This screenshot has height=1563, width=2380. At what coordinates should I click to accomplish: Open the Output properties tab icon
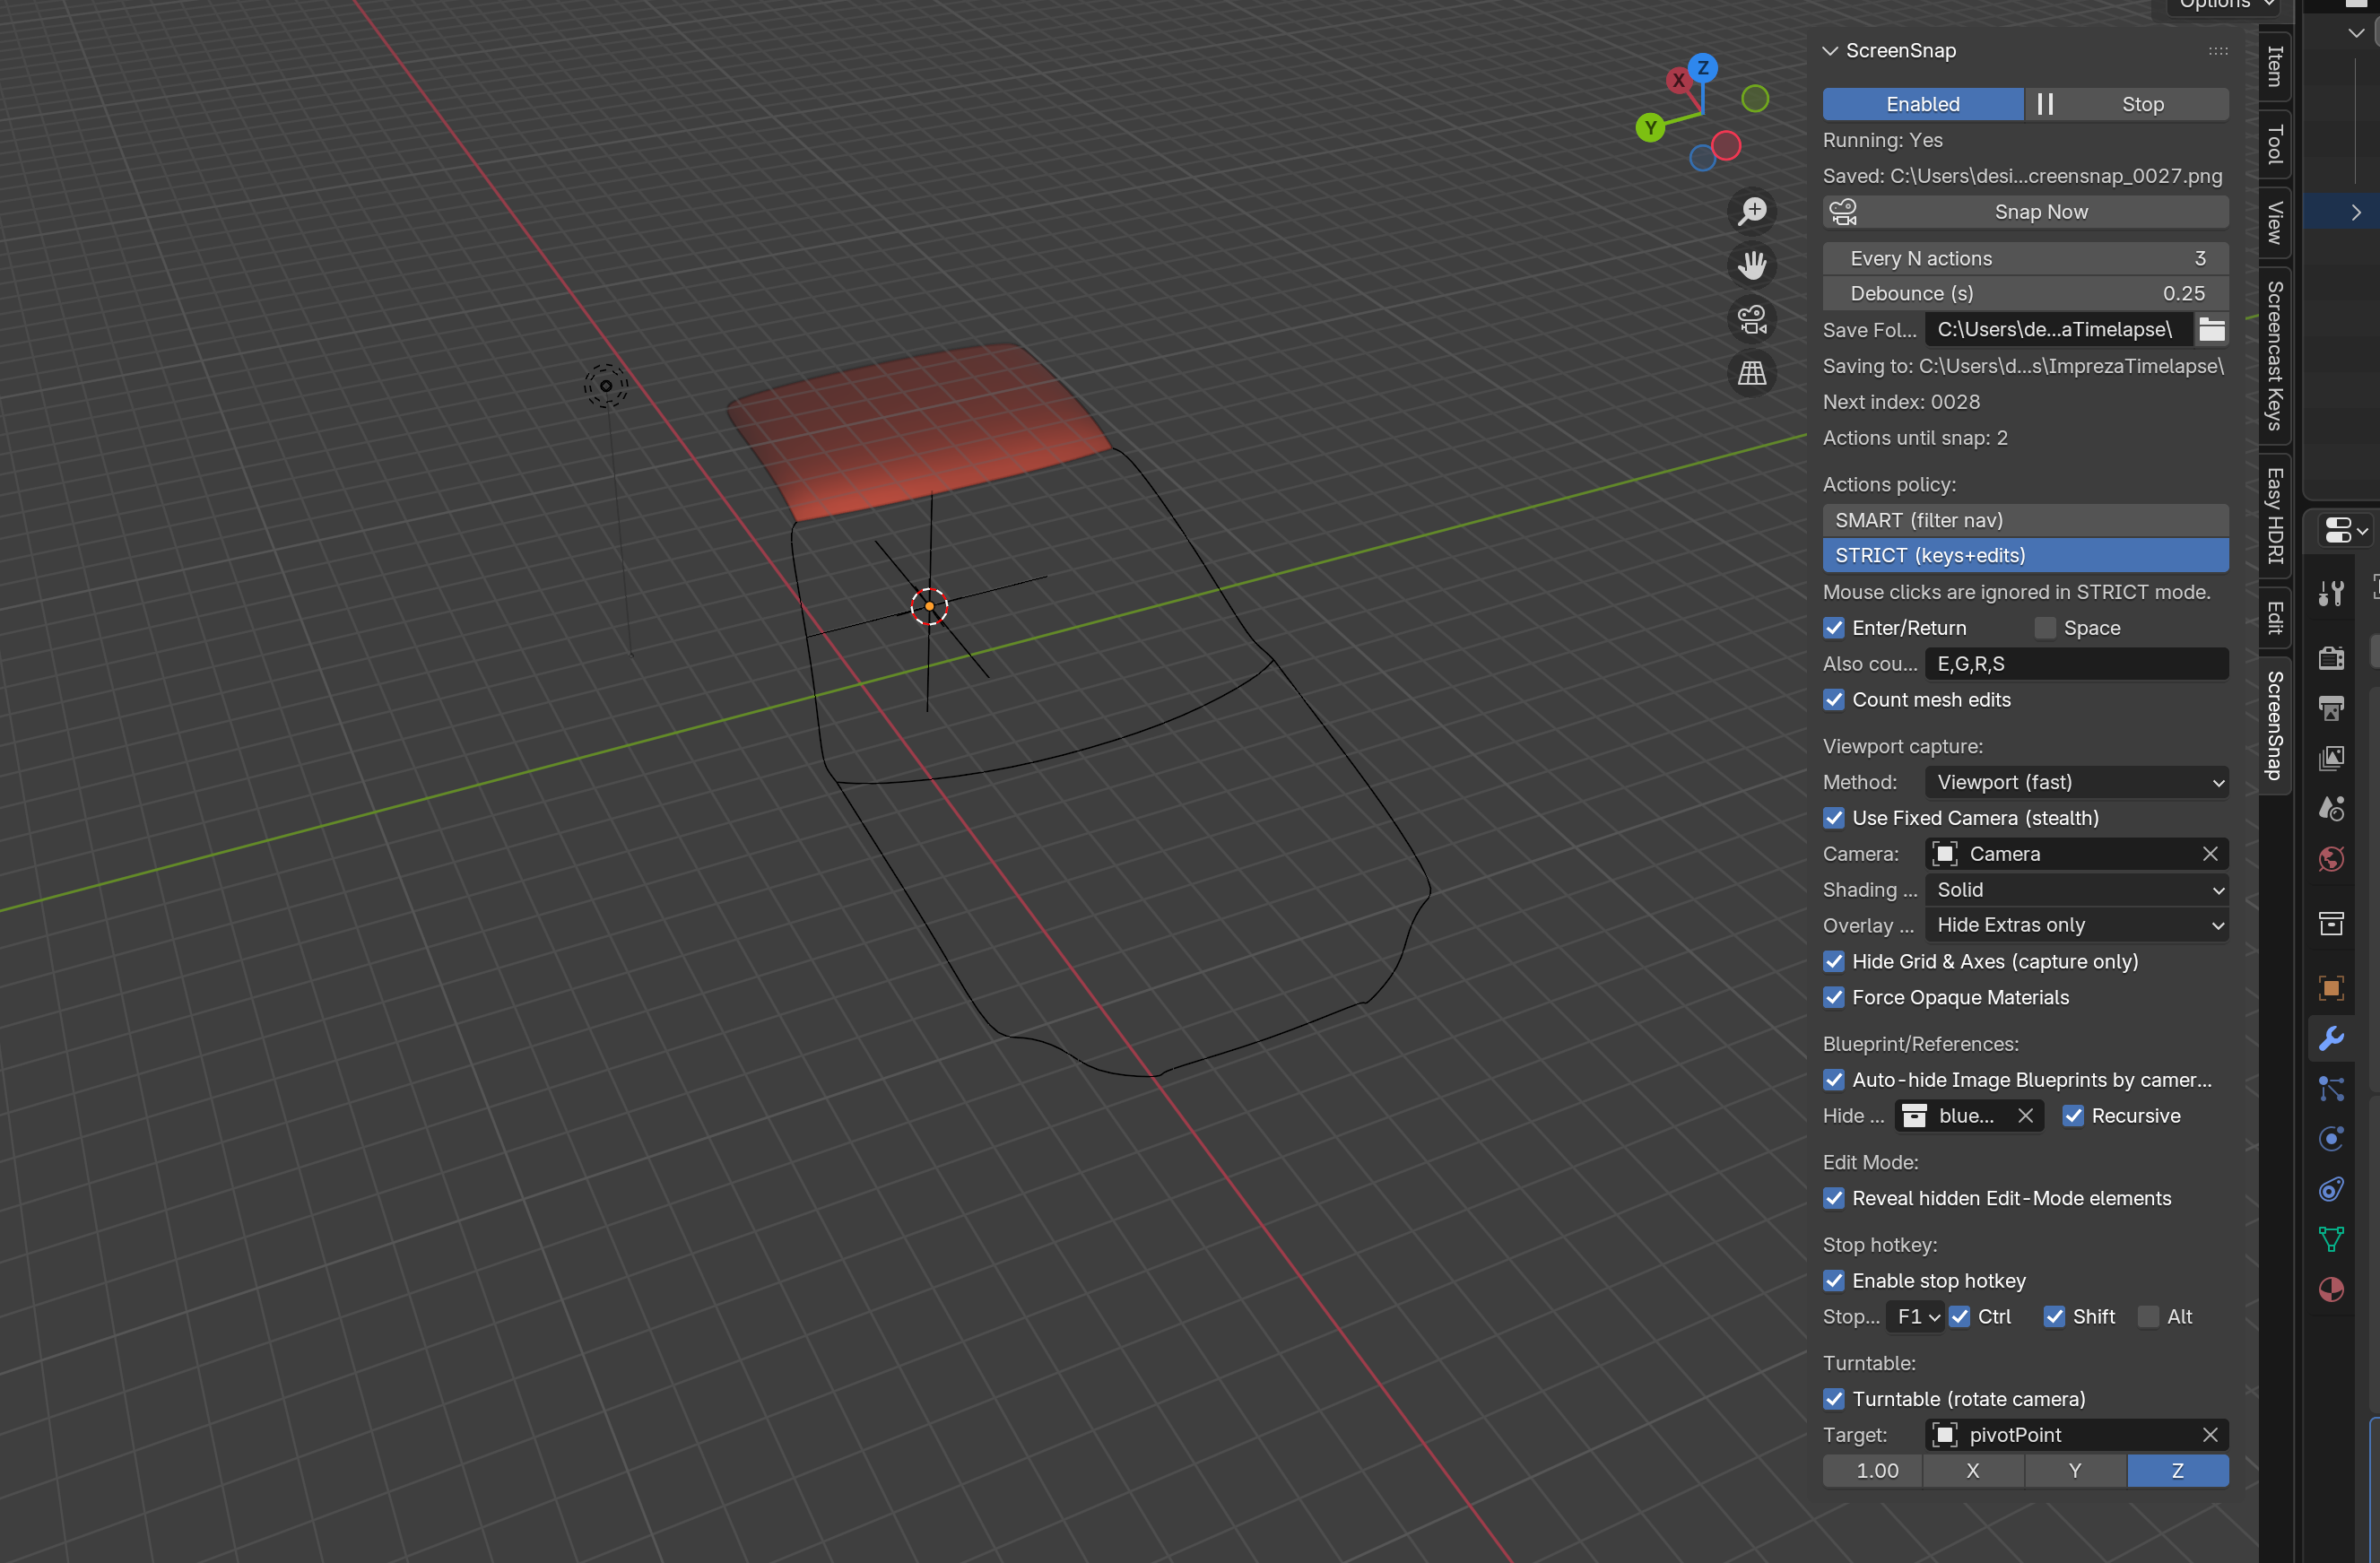pyautogui.click(x=2331, y=708)
